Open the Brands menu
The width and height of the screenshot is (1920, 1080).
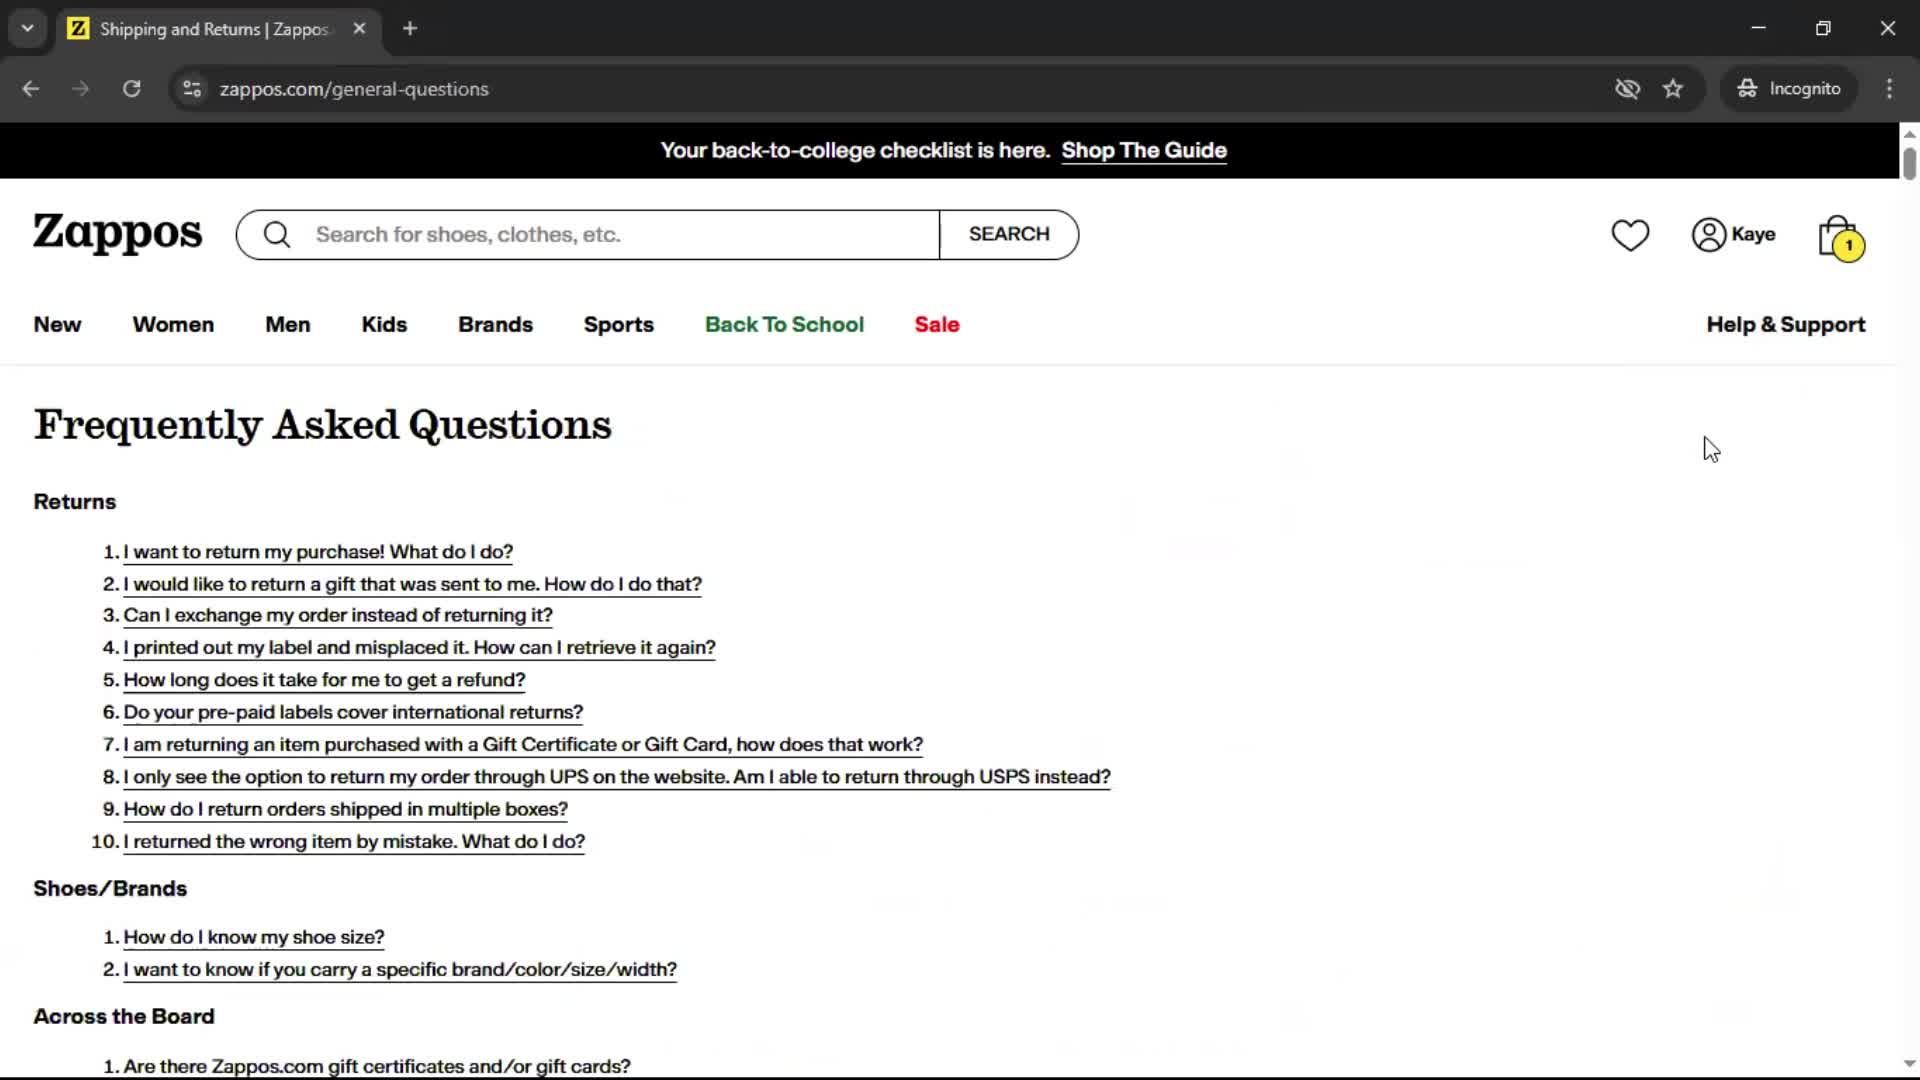pos(495,325)
